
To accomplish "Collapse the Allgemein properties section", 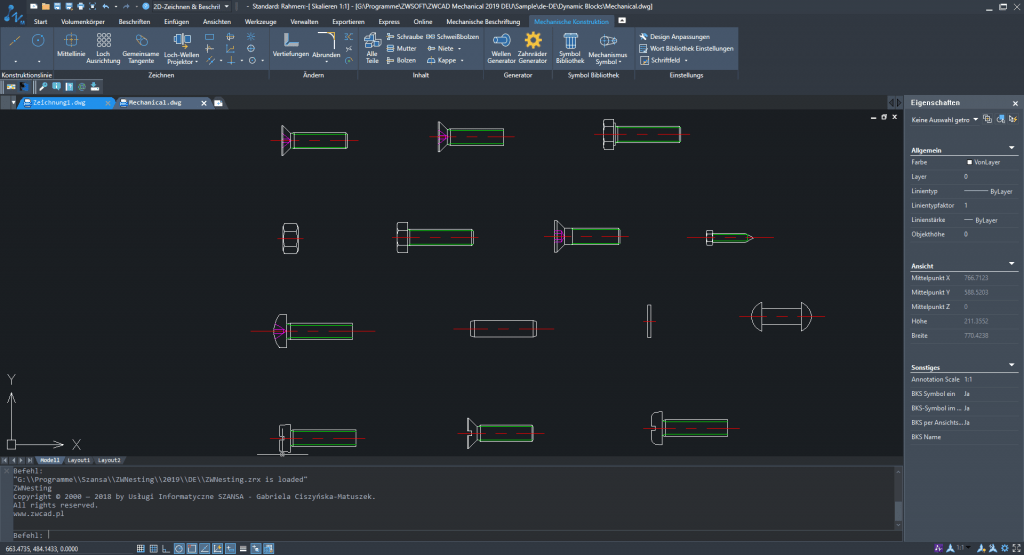I will pyautogui.click(x=1012, y=148).
